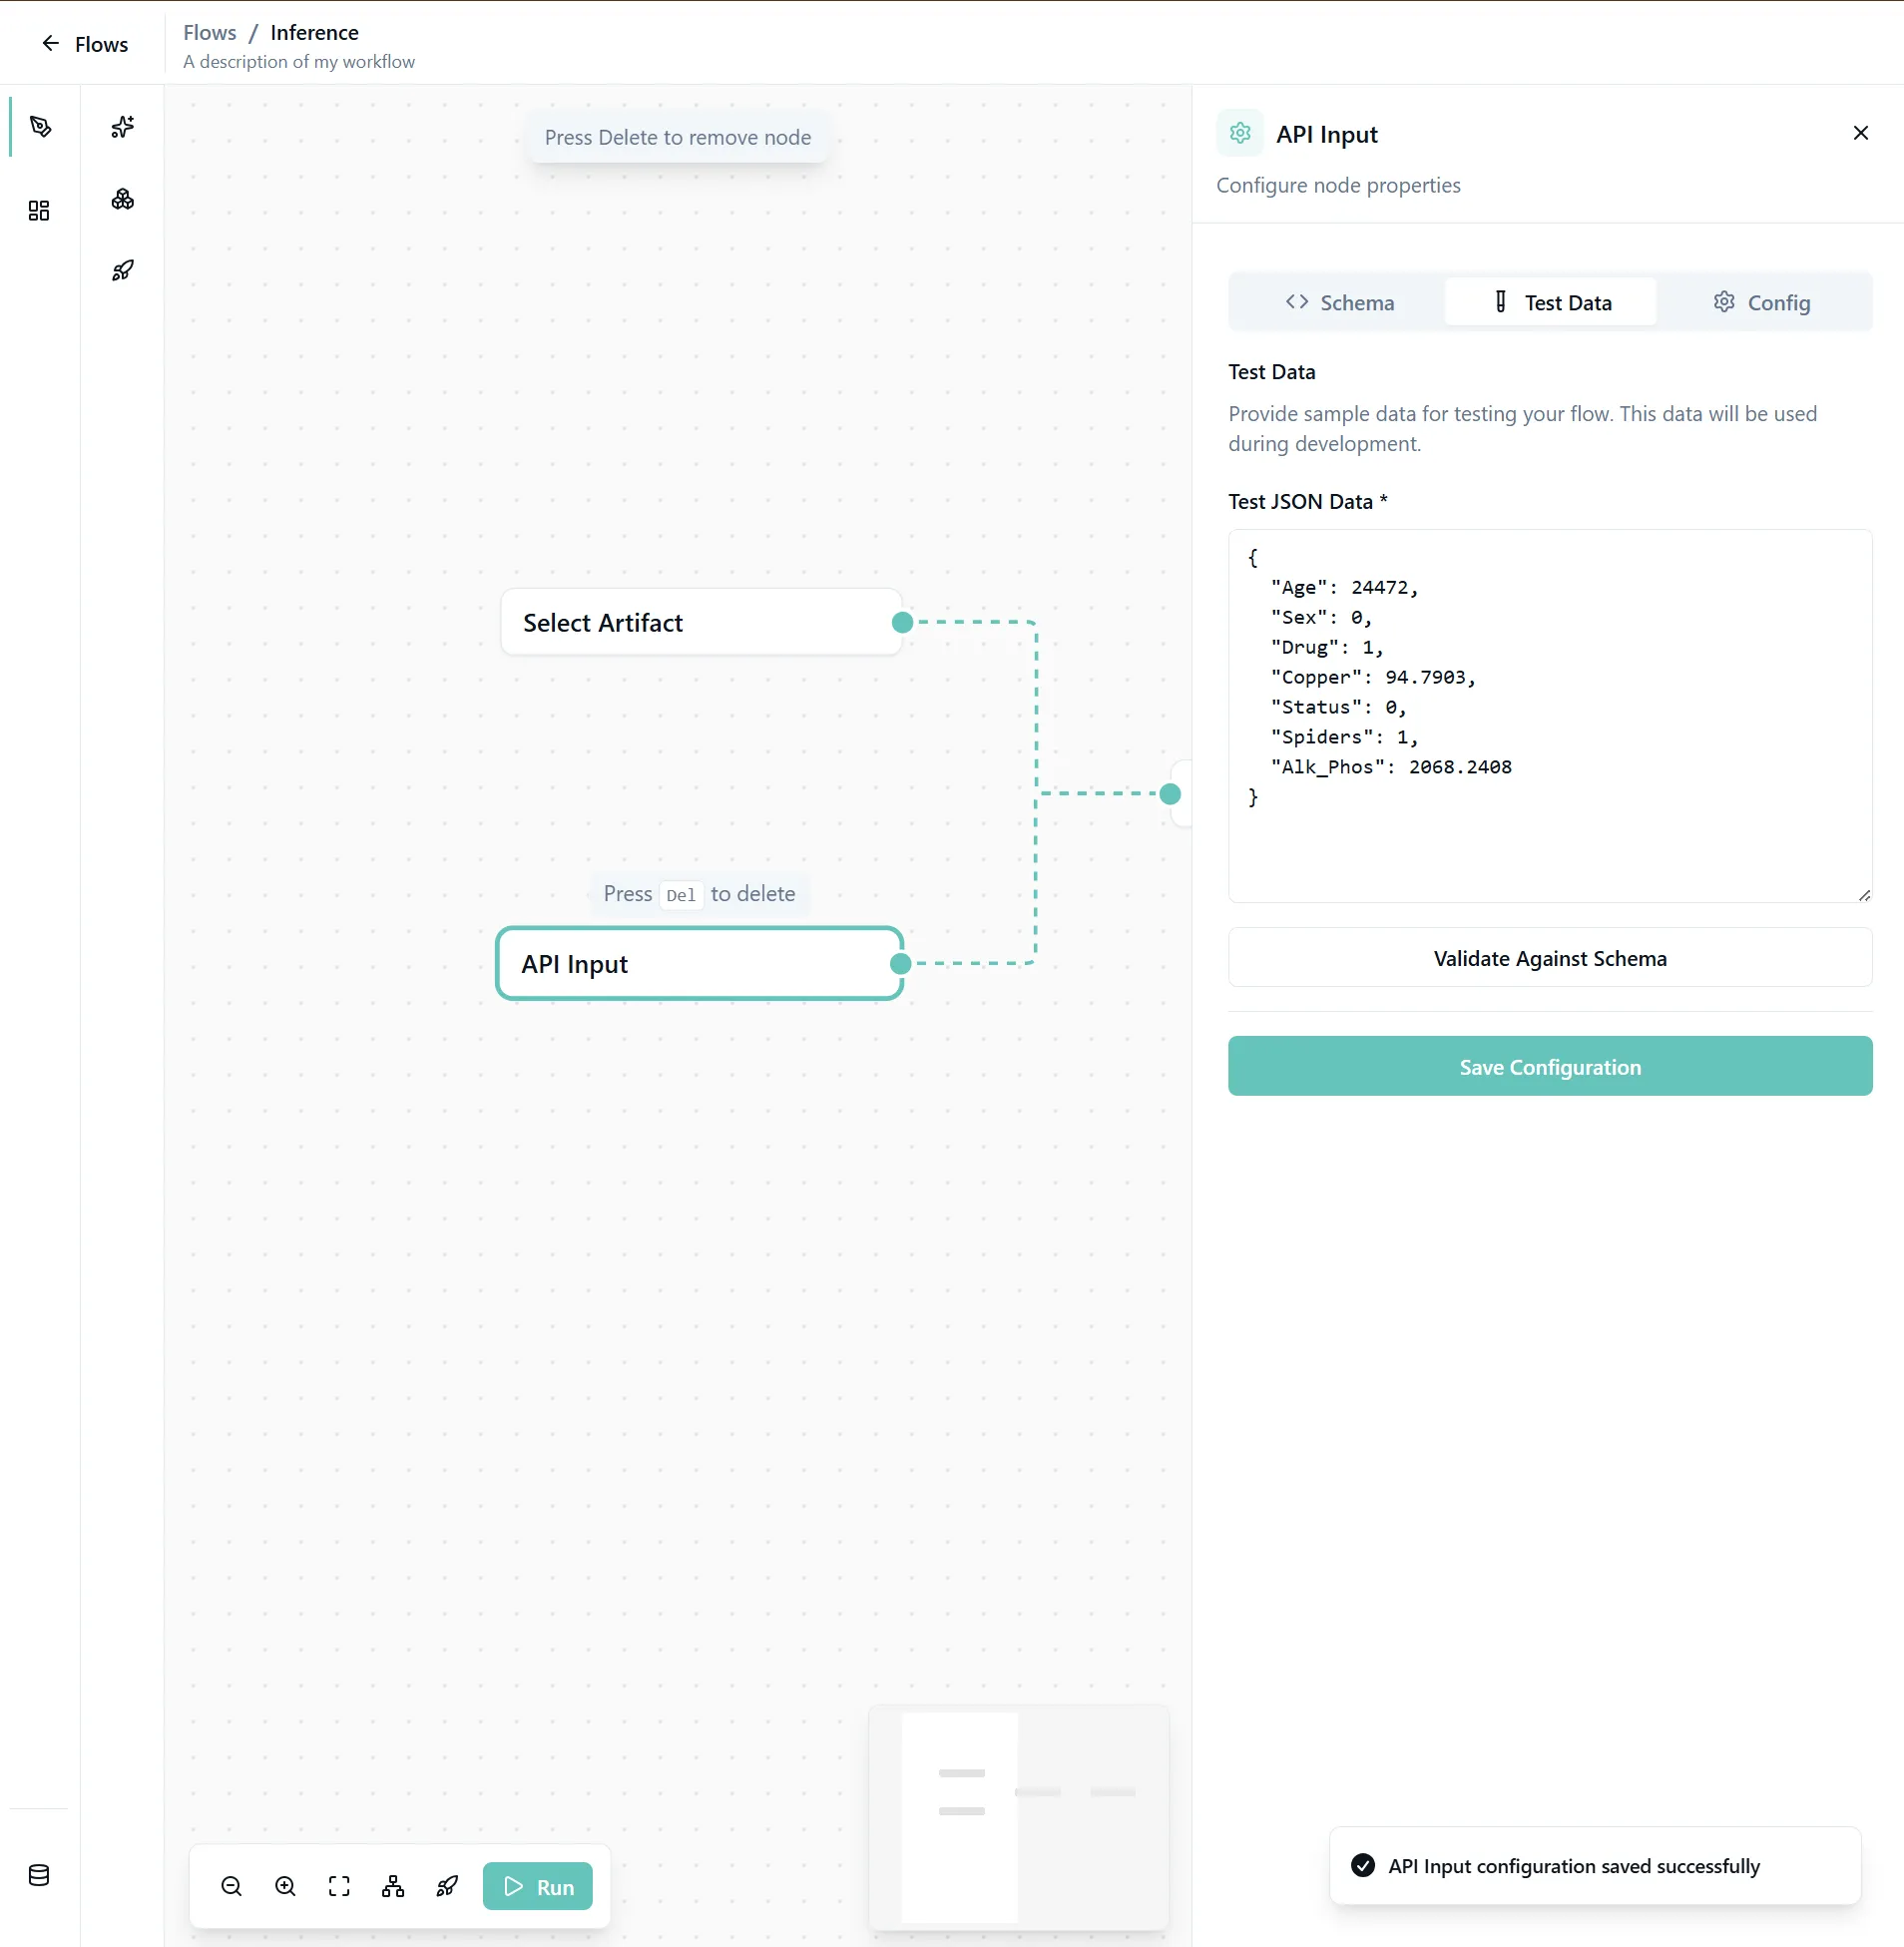Zoom out the canvas
This screenshot has height=1947, width=1904.
pos(231,1886)
